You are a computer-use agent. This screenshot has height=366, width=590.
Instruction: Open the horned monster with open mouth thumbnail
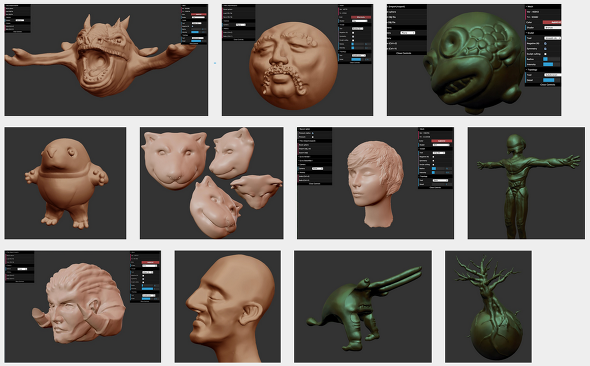coord(106,60)
